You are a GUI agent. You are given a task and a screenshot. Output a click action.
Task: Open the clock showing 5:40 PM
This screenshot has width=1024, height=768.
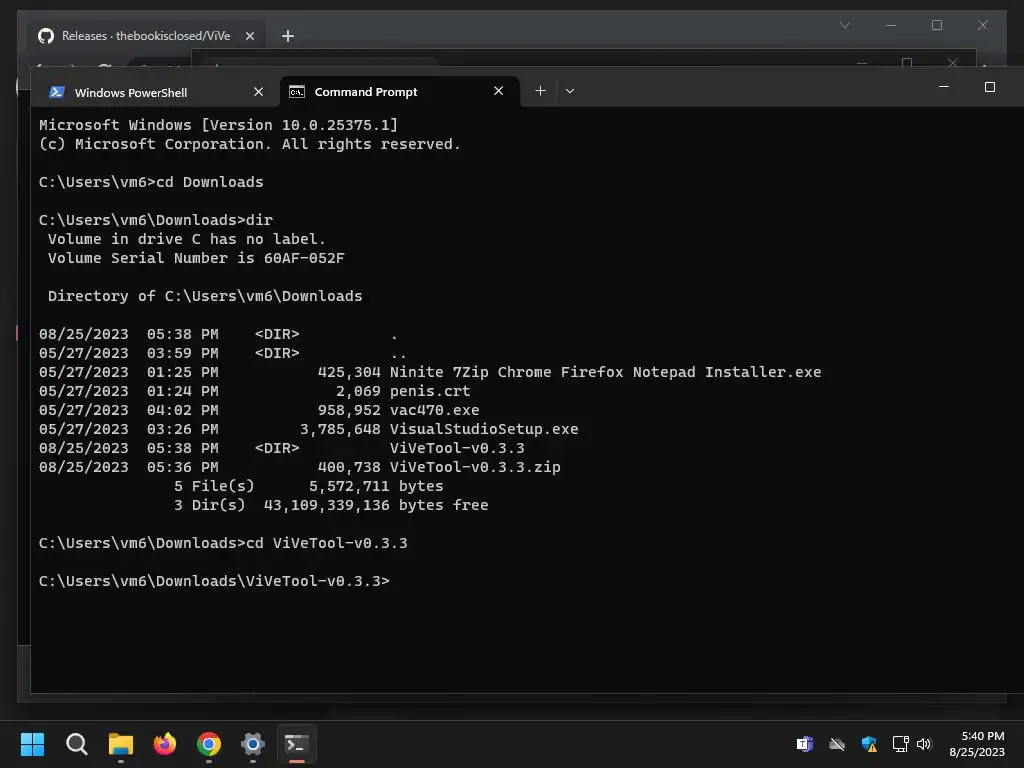click(x=977, y=744)
